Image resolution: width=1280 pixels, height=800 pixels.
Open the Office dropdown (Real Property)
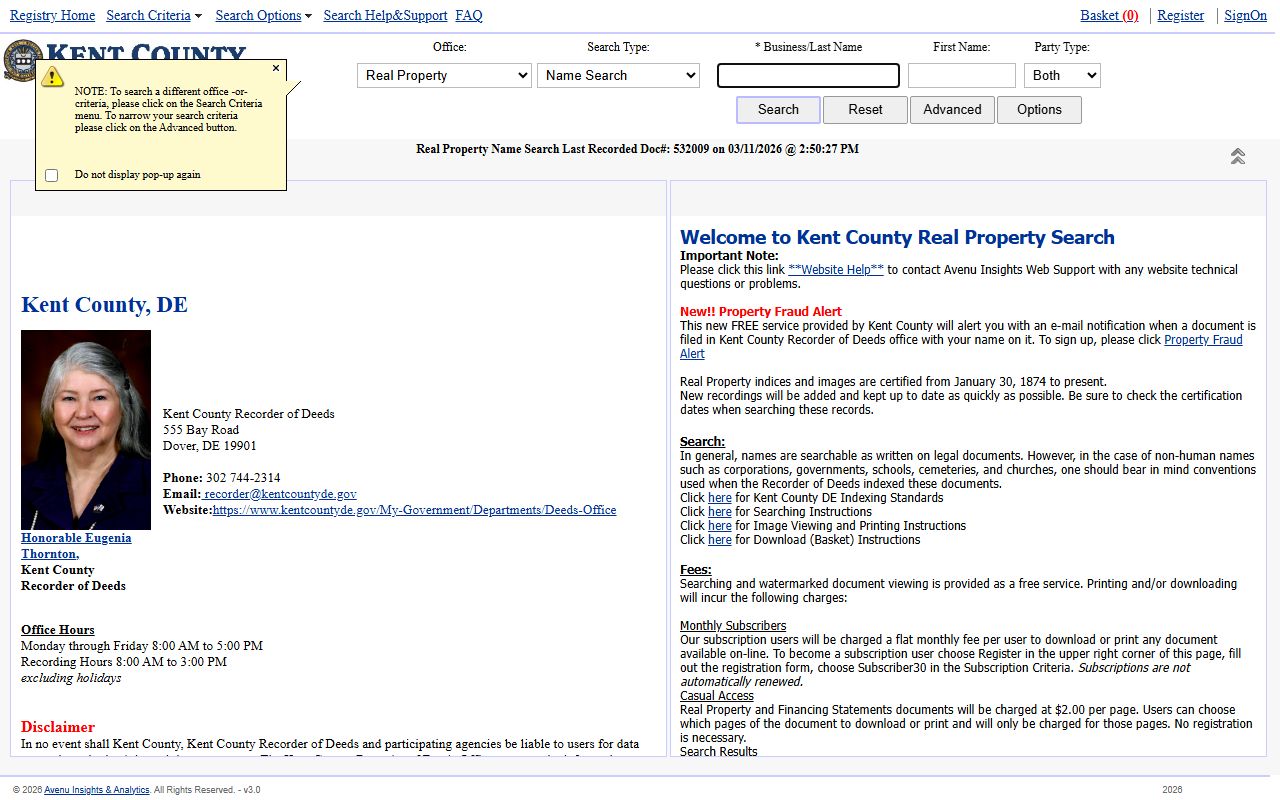(444, 75)
